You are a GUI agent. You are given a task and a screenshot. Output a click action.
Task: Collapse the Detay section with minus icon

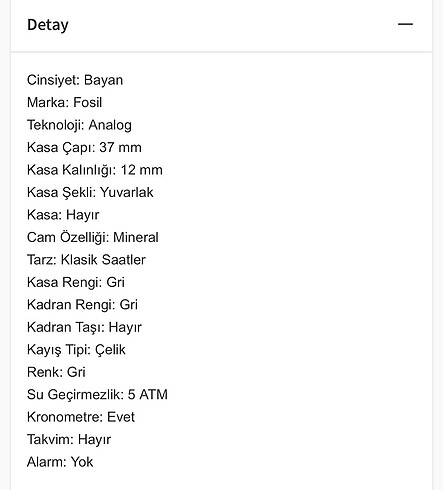coord(405,24)
